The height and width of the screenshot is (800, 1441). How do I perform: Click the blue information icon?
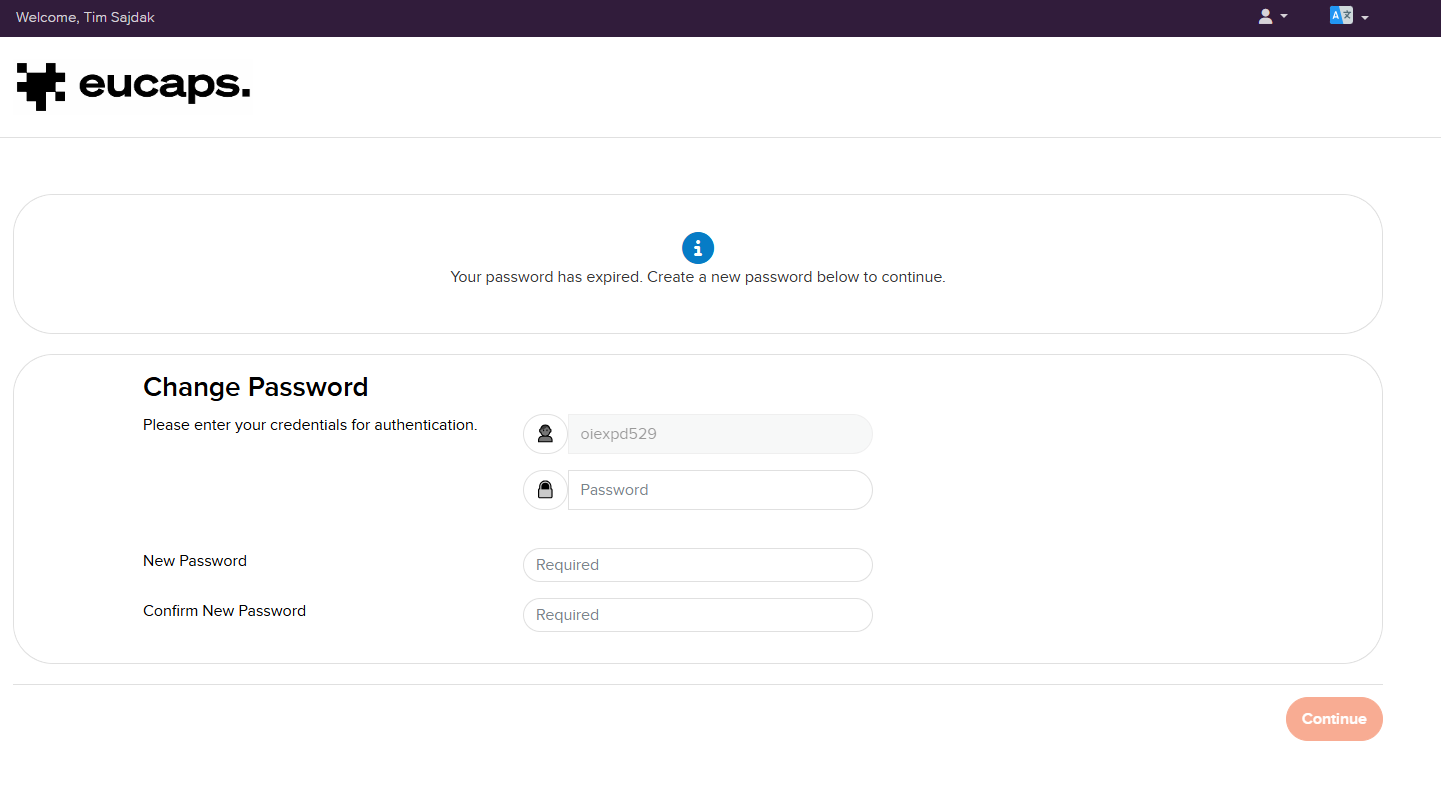(698, 248)
